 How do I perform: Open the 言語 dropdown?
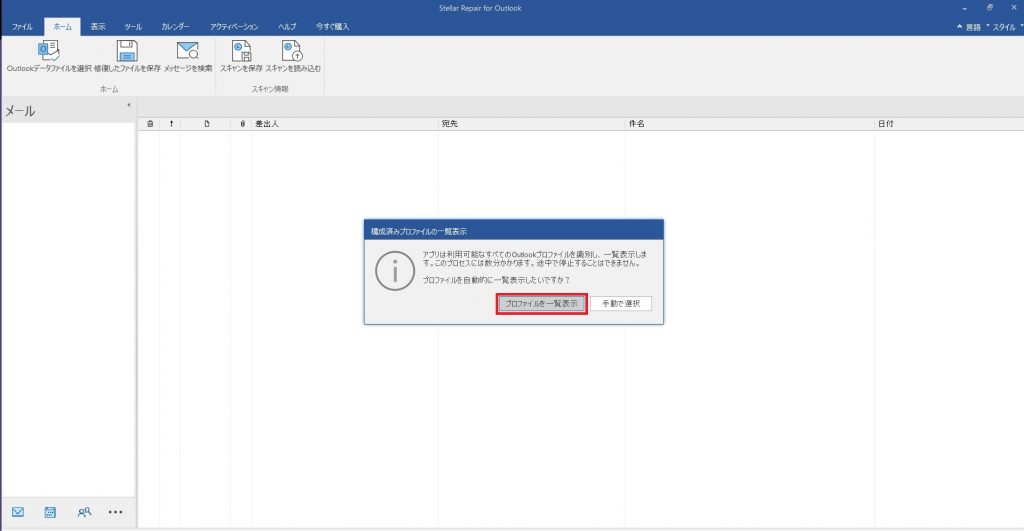click(977, 27)
